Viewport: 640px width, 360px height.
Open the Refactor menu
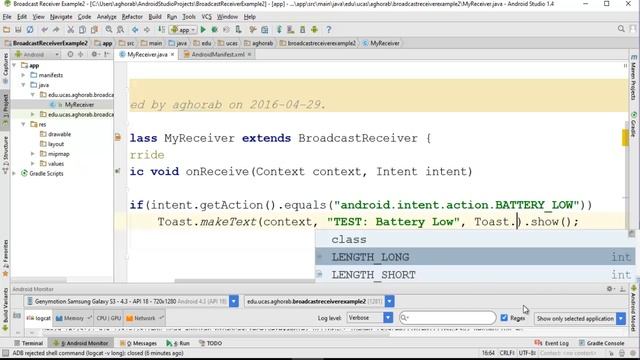click(132, 17)
